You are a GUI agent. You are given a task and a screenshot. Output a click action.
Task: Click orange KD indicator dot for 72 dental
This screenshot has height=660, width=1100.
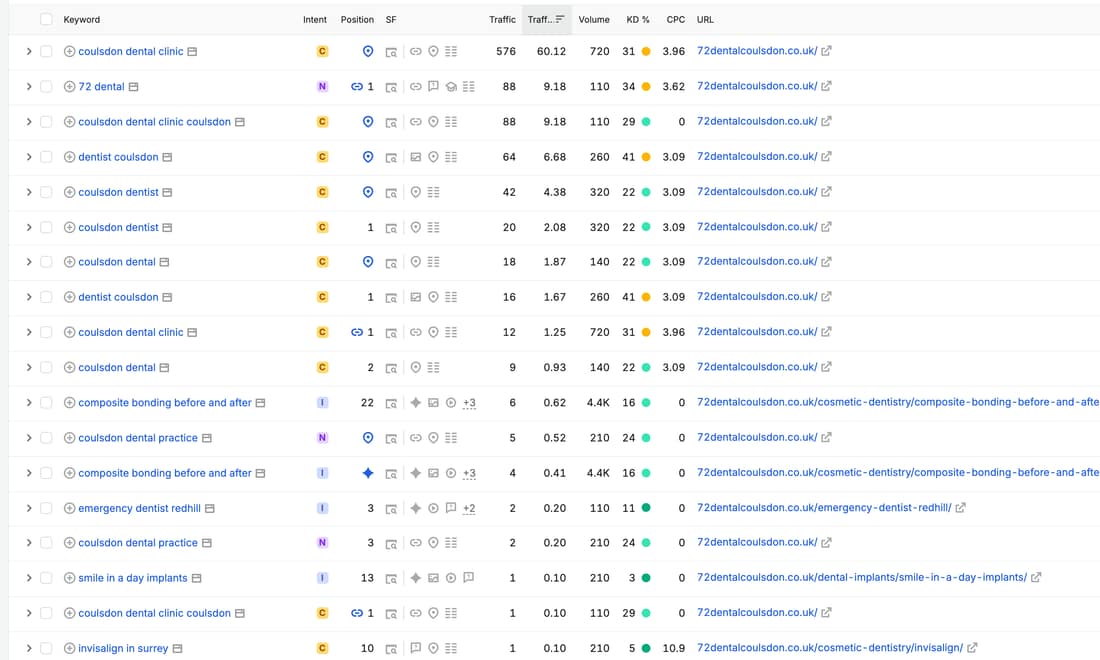pyautogui.click(x=646, y=86)
